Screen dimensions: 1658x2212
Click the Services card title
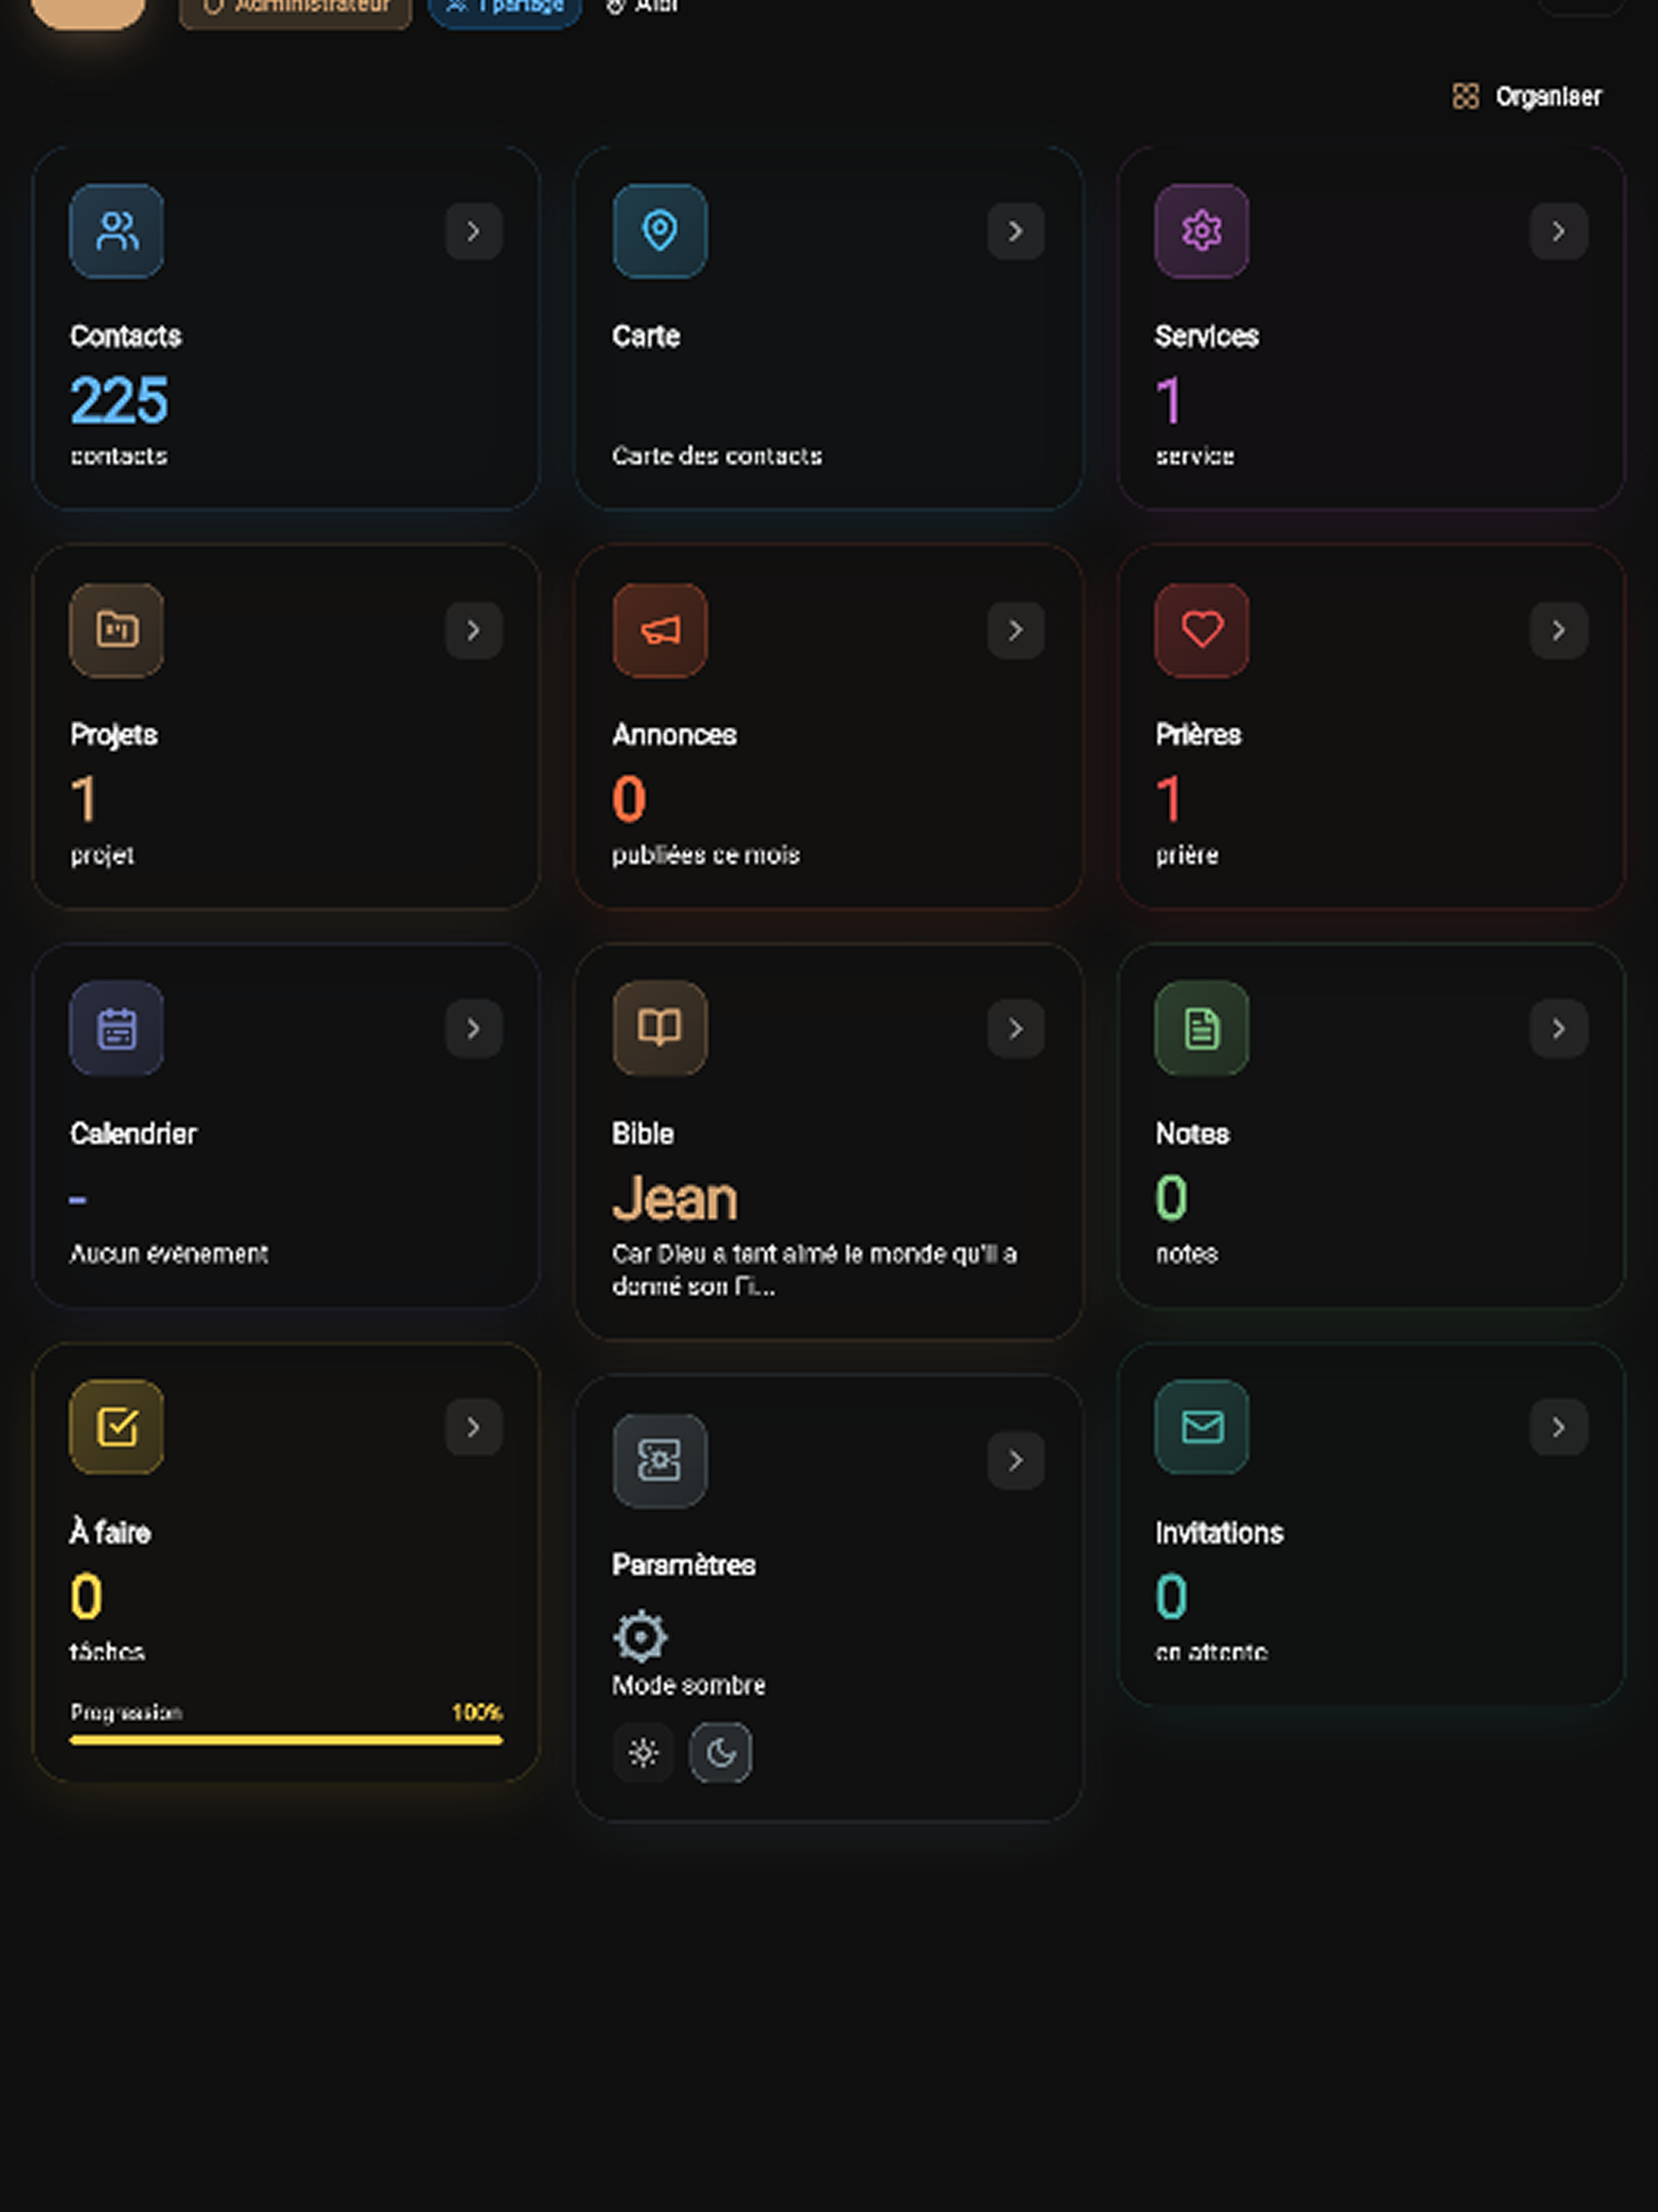tap(1207, 336)
